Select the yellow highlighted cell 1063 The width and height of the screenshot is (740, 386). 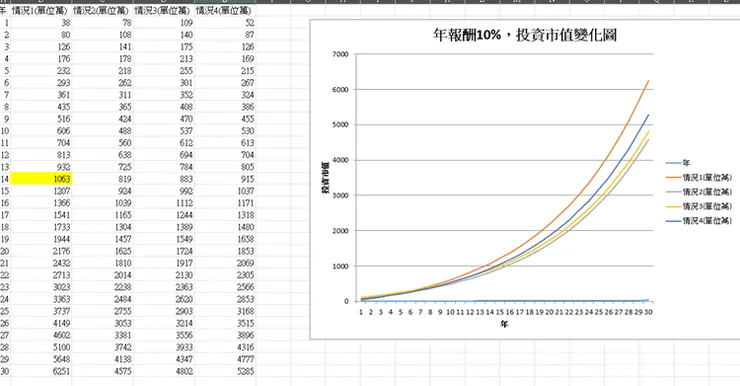tap(41, 179)
